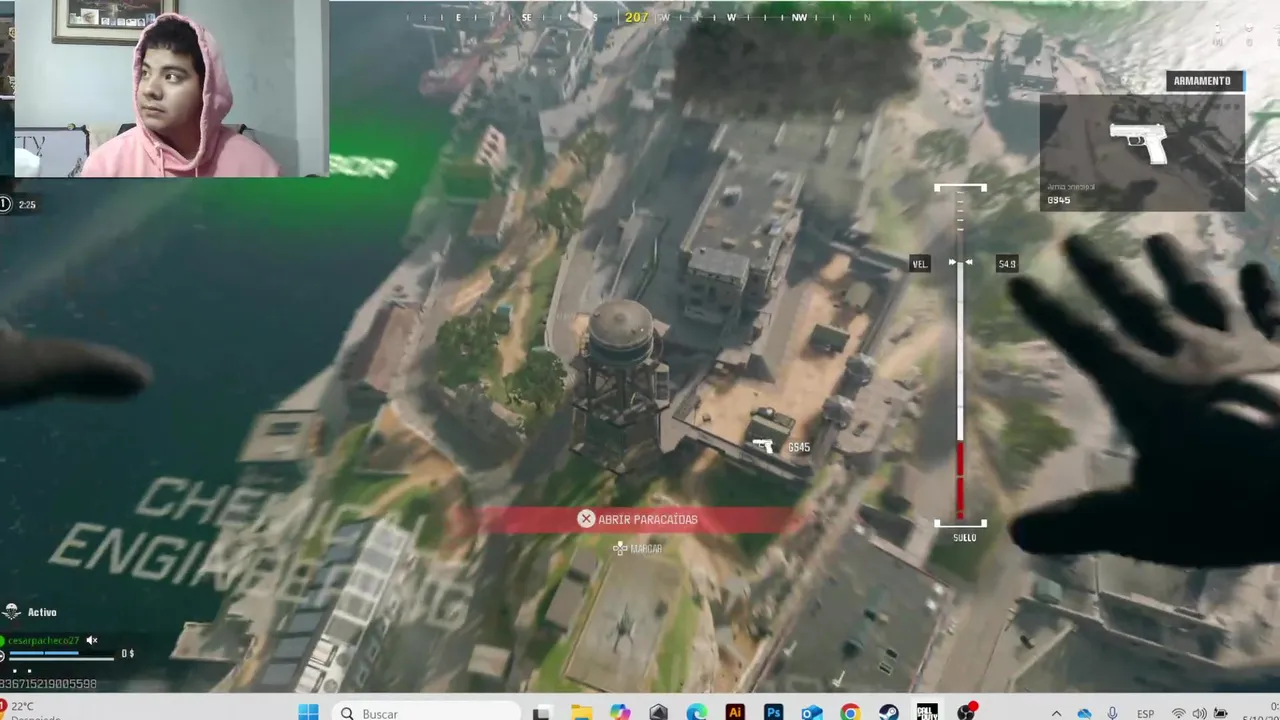Click the Armamento label tab
Viewport: 1280px width, 720px height.
(x=1204, y=81)
